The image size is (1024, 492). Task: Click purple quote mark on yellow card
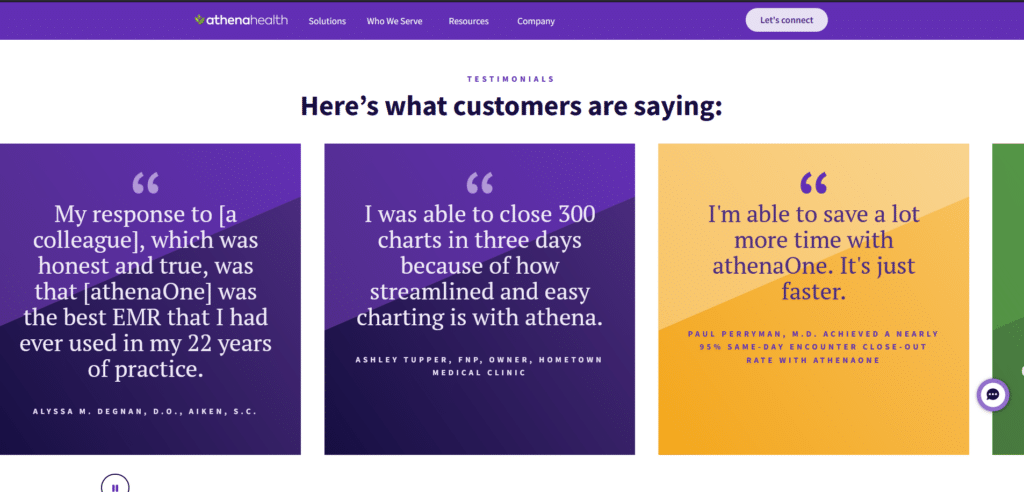tap(813, 183)
